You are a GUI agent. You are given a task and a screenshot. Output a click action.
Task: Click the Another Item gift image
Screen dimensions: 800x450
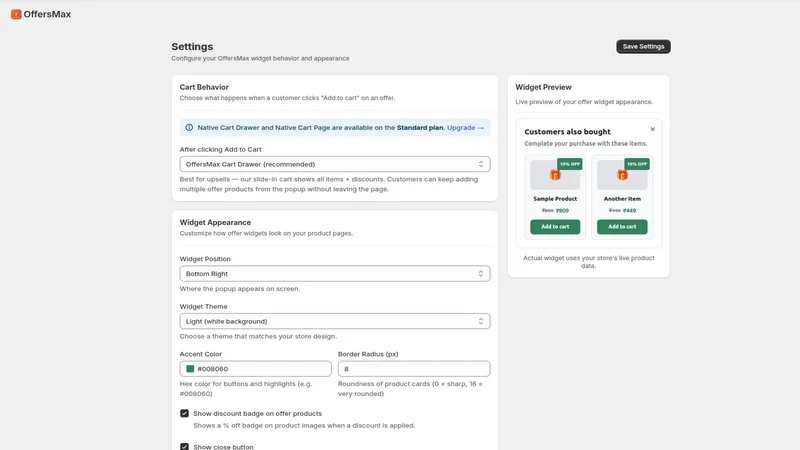[622, 175]
